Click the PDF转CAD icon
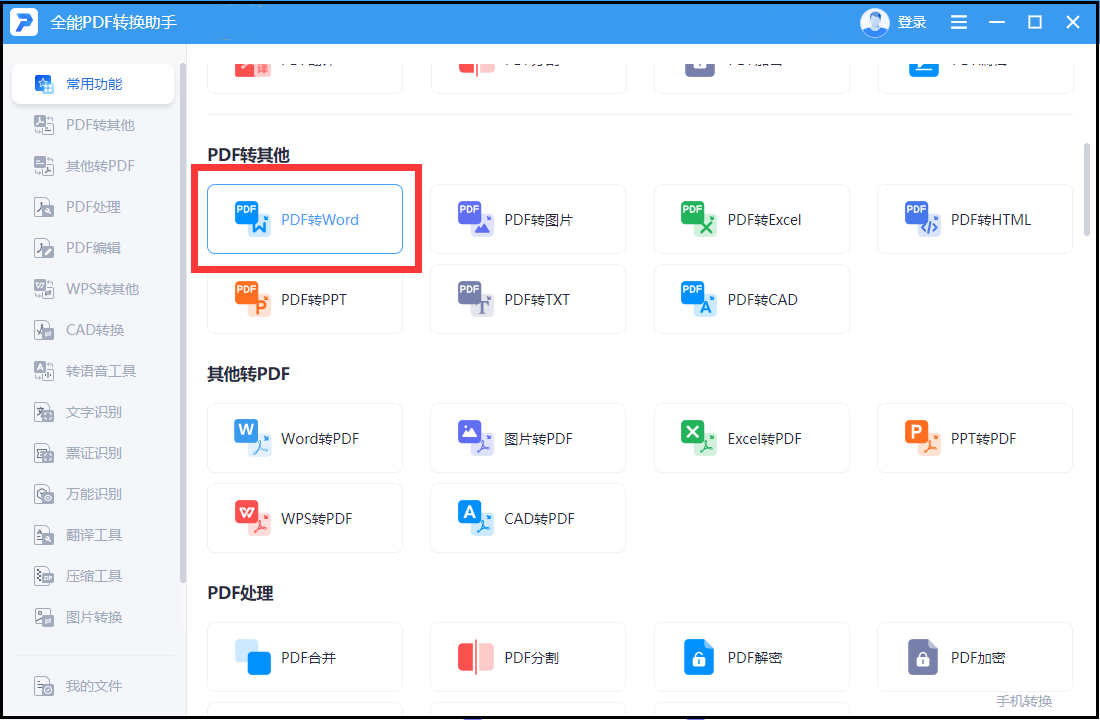 [699, 298]
